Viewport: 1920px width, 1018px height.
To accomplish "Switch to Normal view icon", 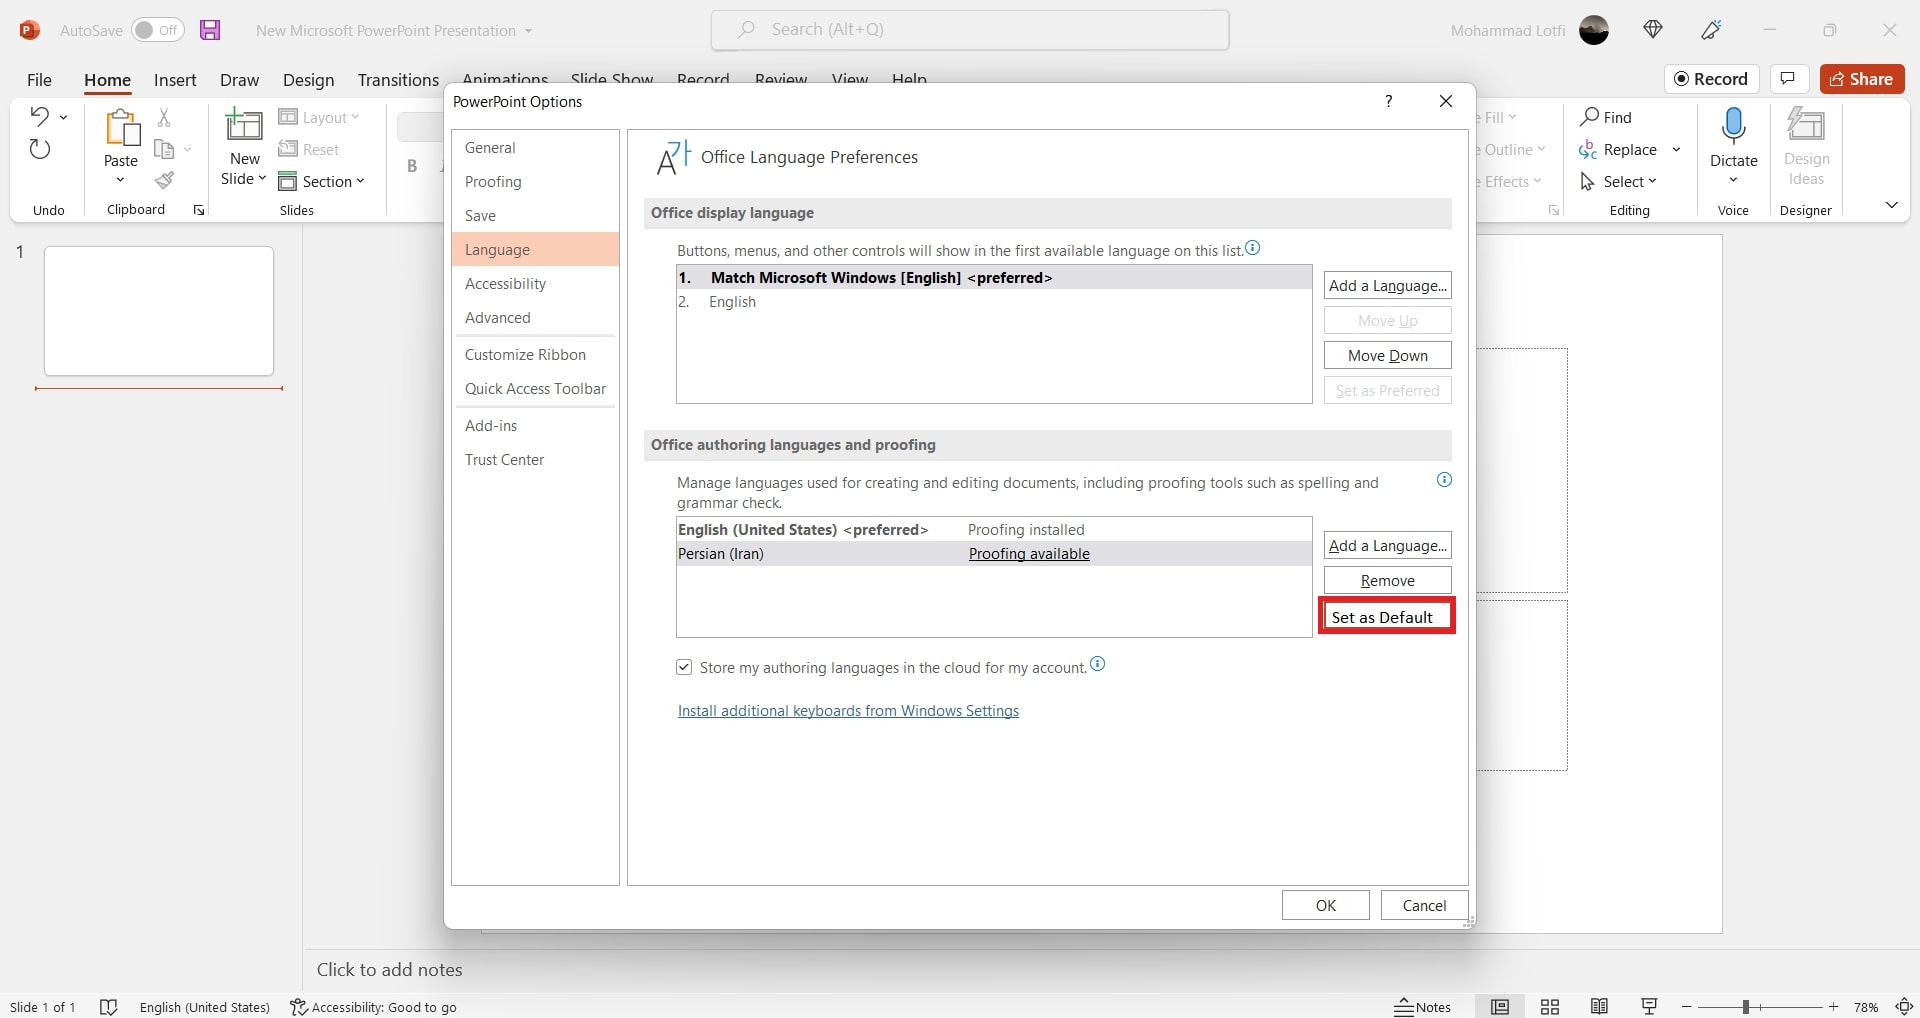I will (1500, 1007).
